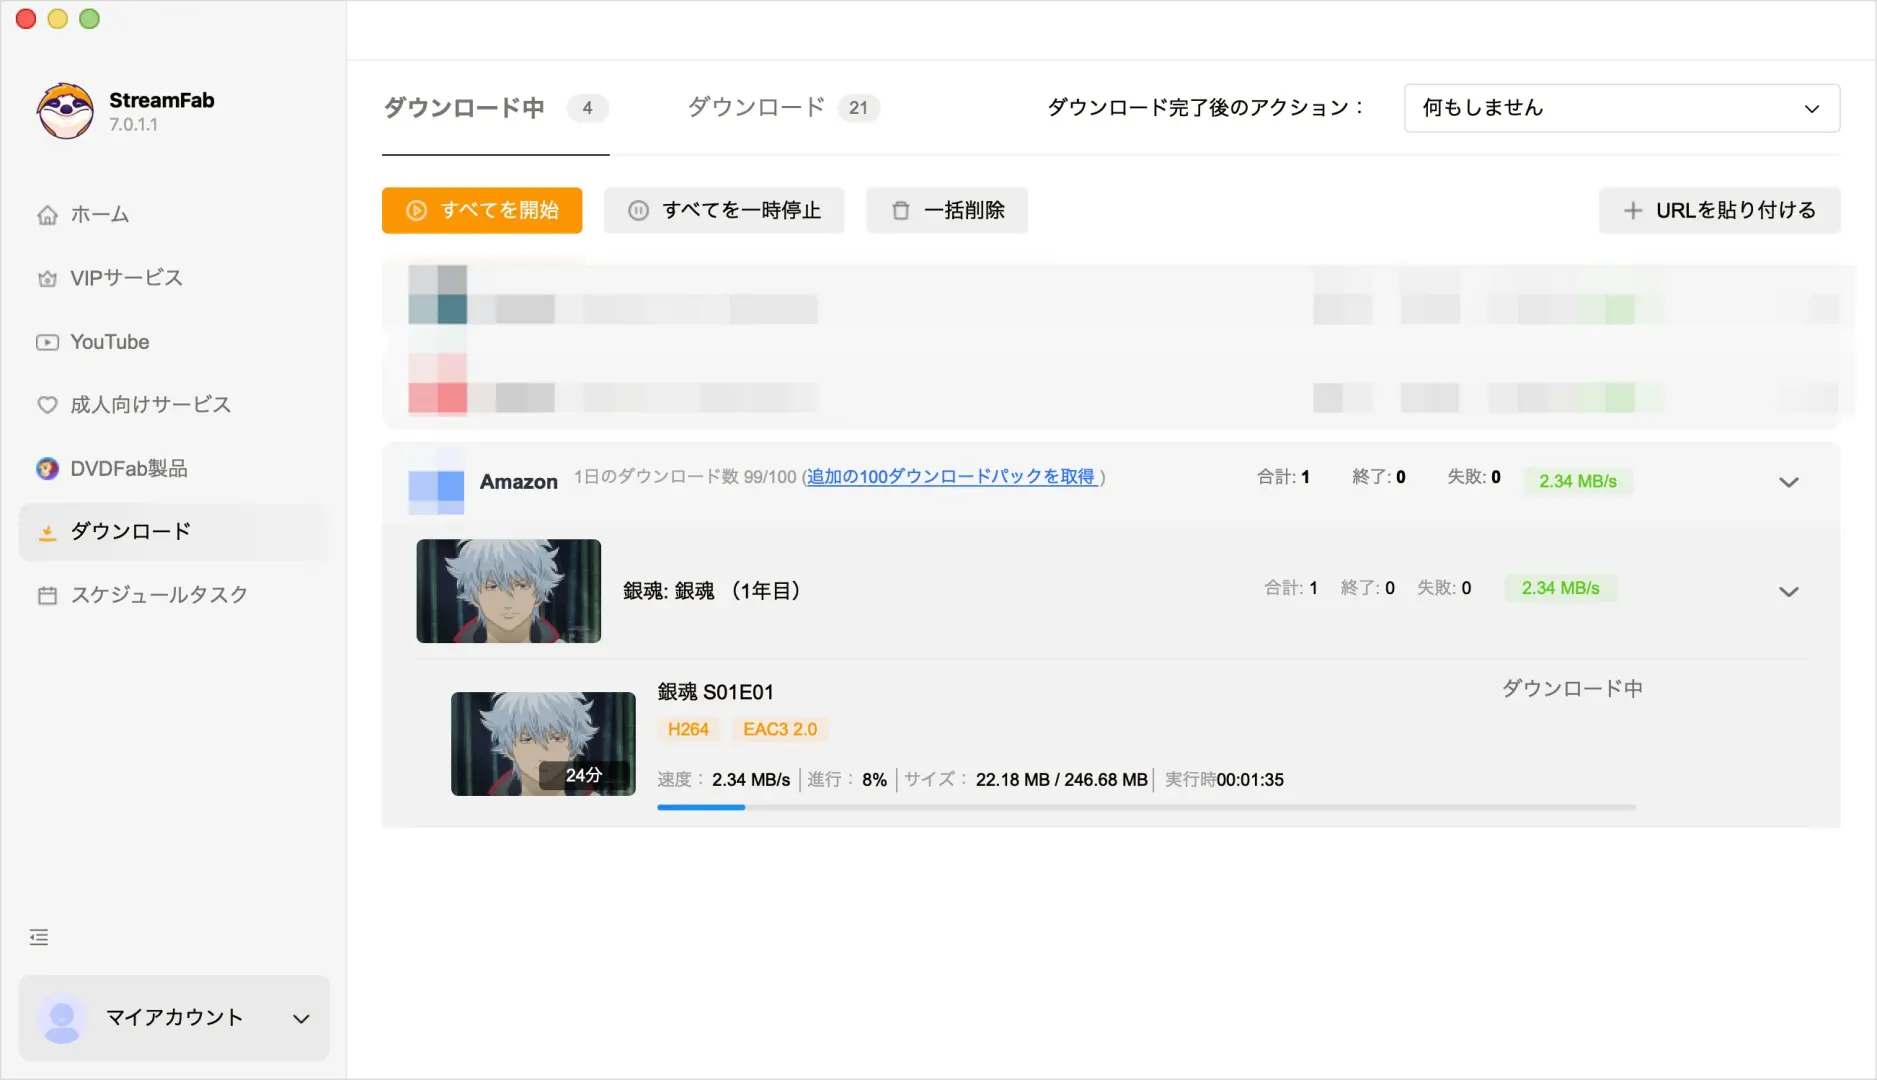
Task: Click 銀魂: 銀魂 (1年目) title
Action: click(711, 591)
